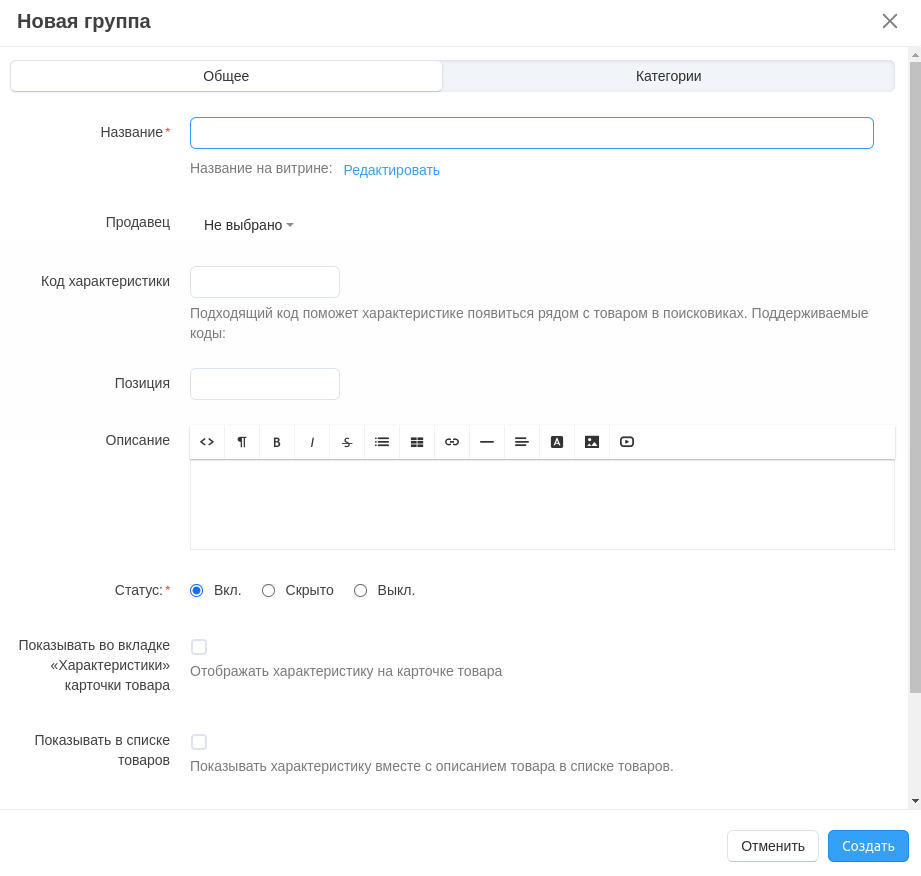This screenshot has width=921, height=876.
Task: Insert an image into the description
Action: point(592,442)
